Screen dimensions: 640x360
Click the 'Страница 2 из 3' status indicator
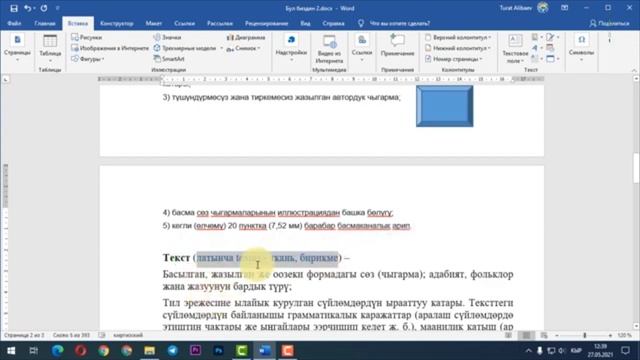point(24,335)
